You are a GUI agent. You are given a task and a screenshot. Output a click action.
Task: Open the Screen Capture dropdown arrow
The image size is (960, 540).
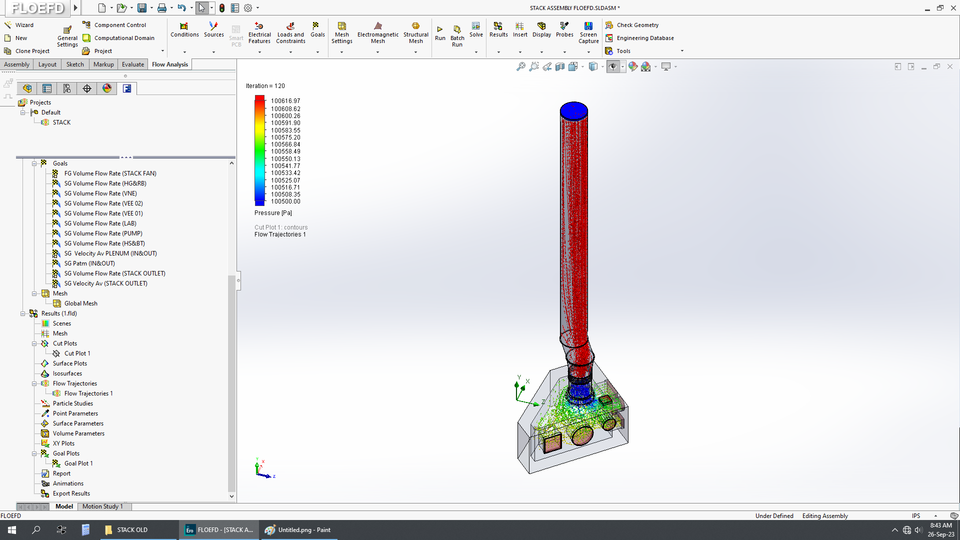tap(588, 52)
